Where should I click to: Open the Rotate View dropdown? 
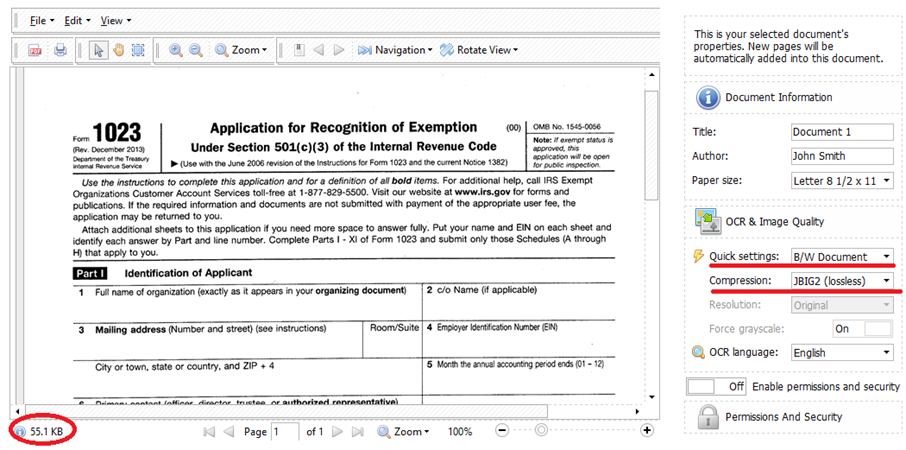[x=479, y=50]
